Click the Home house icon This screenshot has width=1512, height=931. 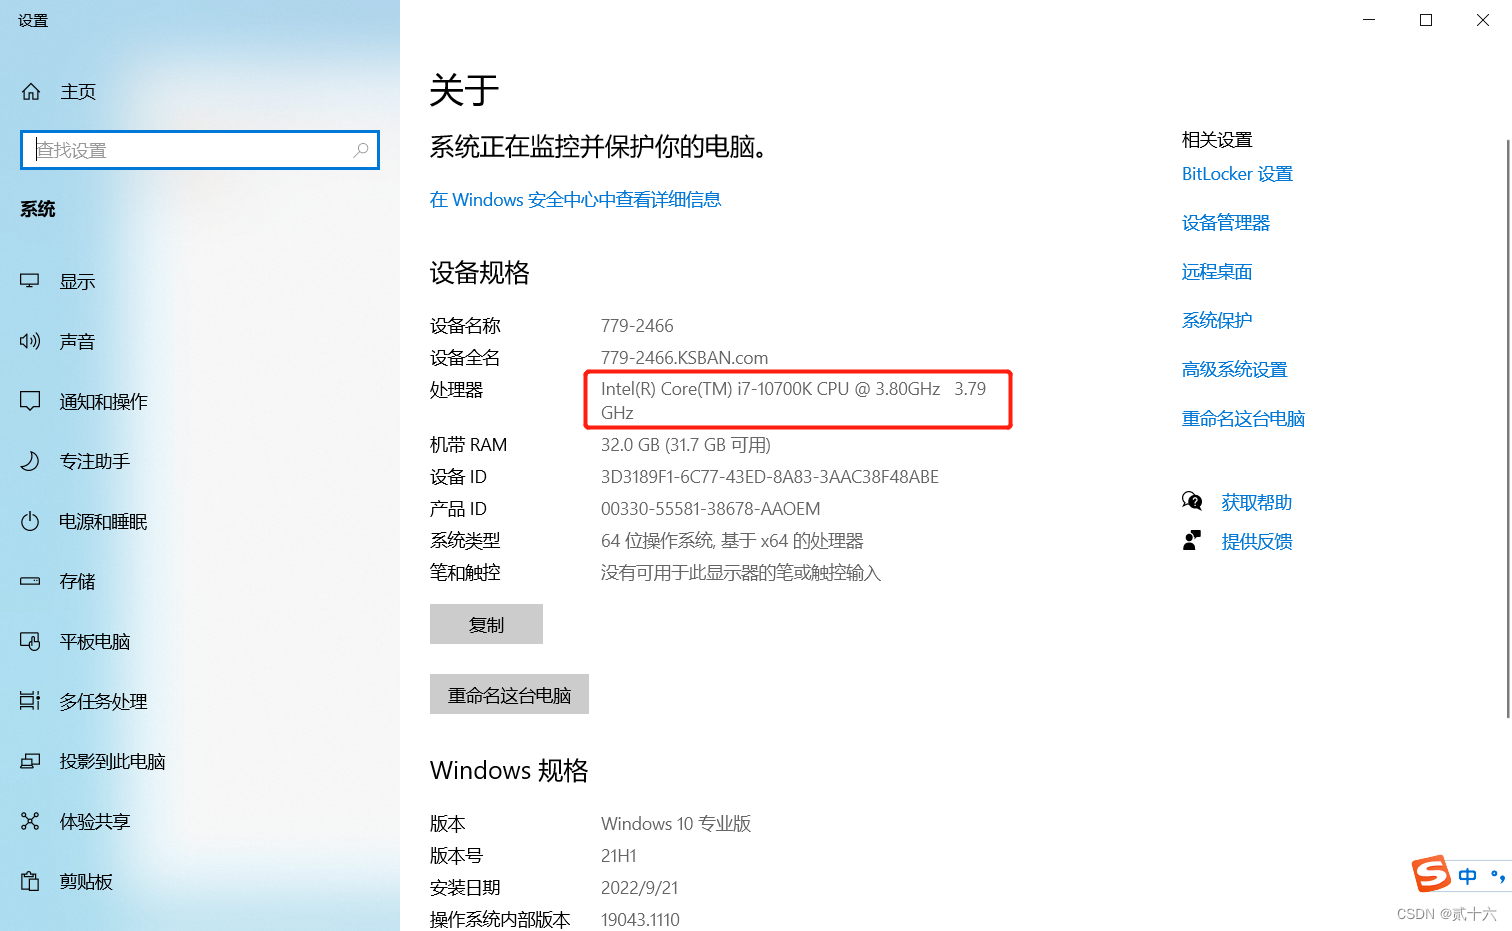[x=31, y=92]
